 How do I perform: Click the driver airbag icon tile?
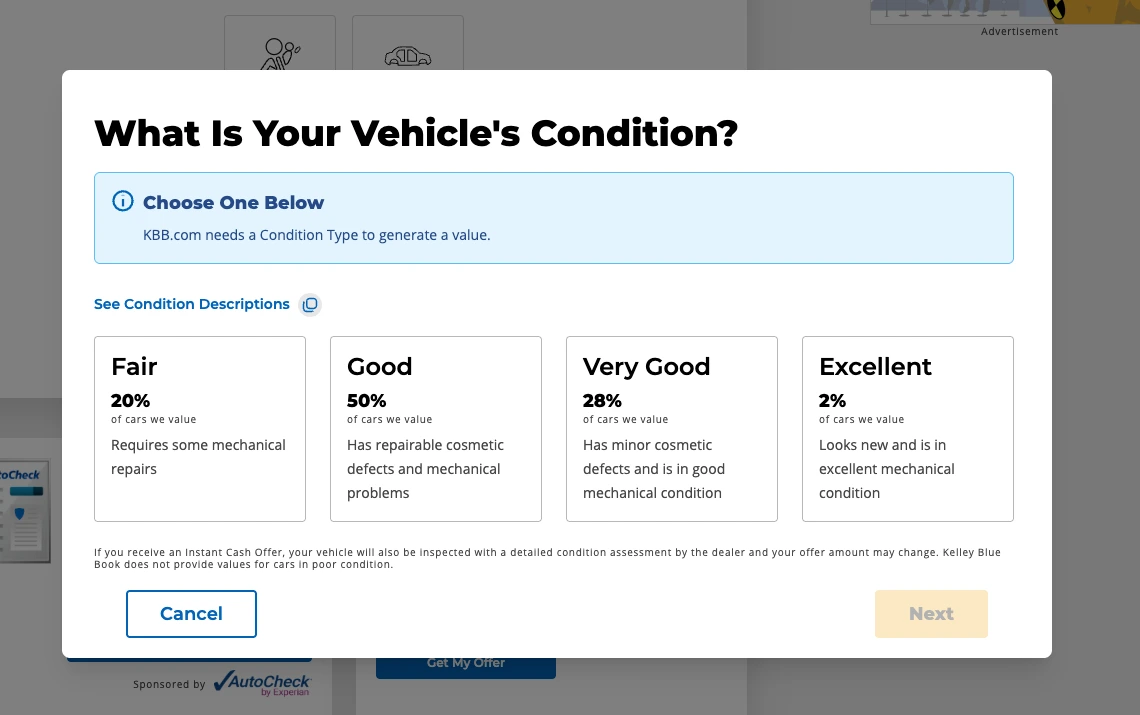(x=280, y=44)
